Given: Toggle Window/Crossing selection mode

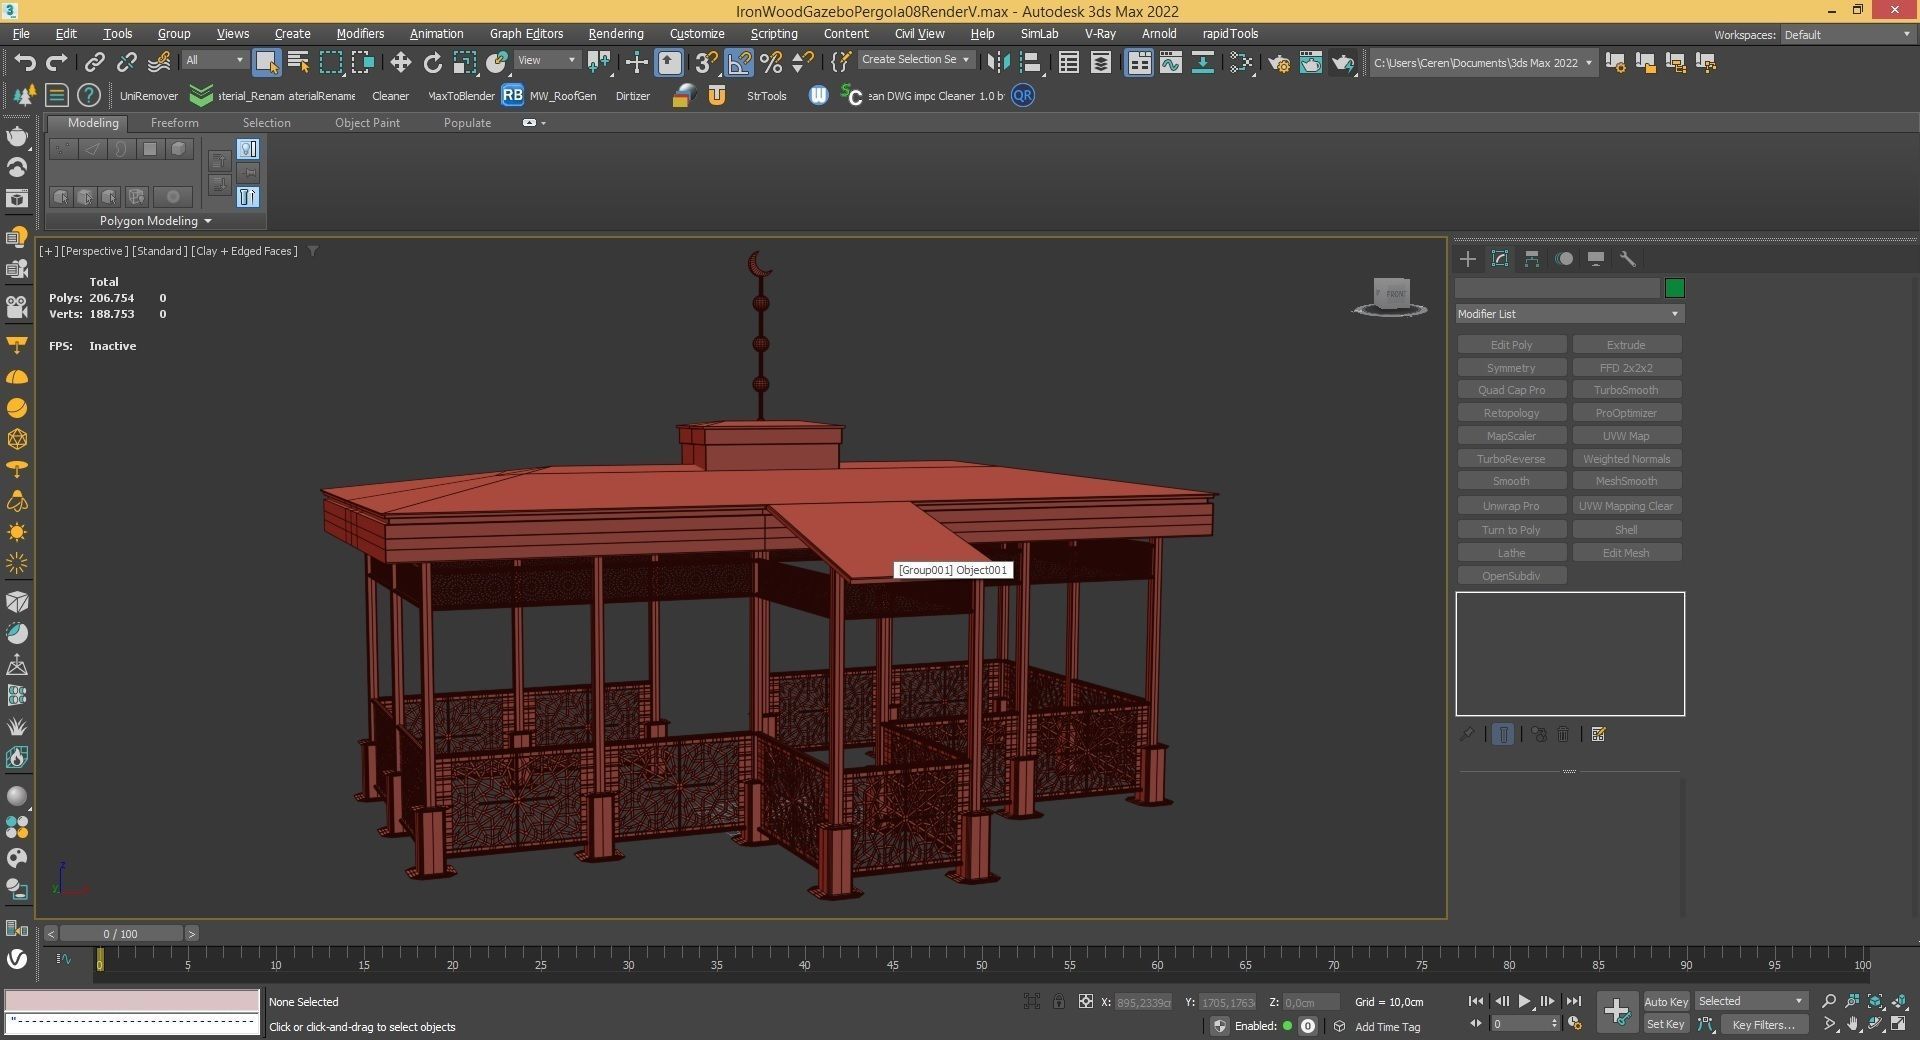Looking at the screenshot, I should (362, 62).
